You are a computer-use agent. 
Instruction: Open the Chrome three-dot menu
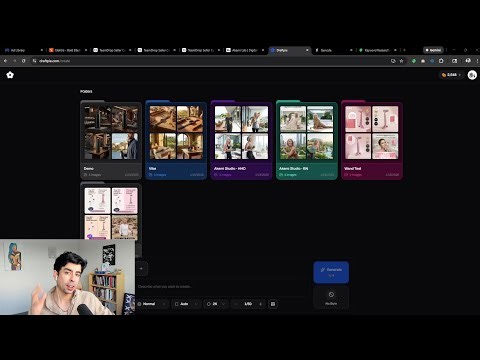pyautogui.click(x=477, y=61)
